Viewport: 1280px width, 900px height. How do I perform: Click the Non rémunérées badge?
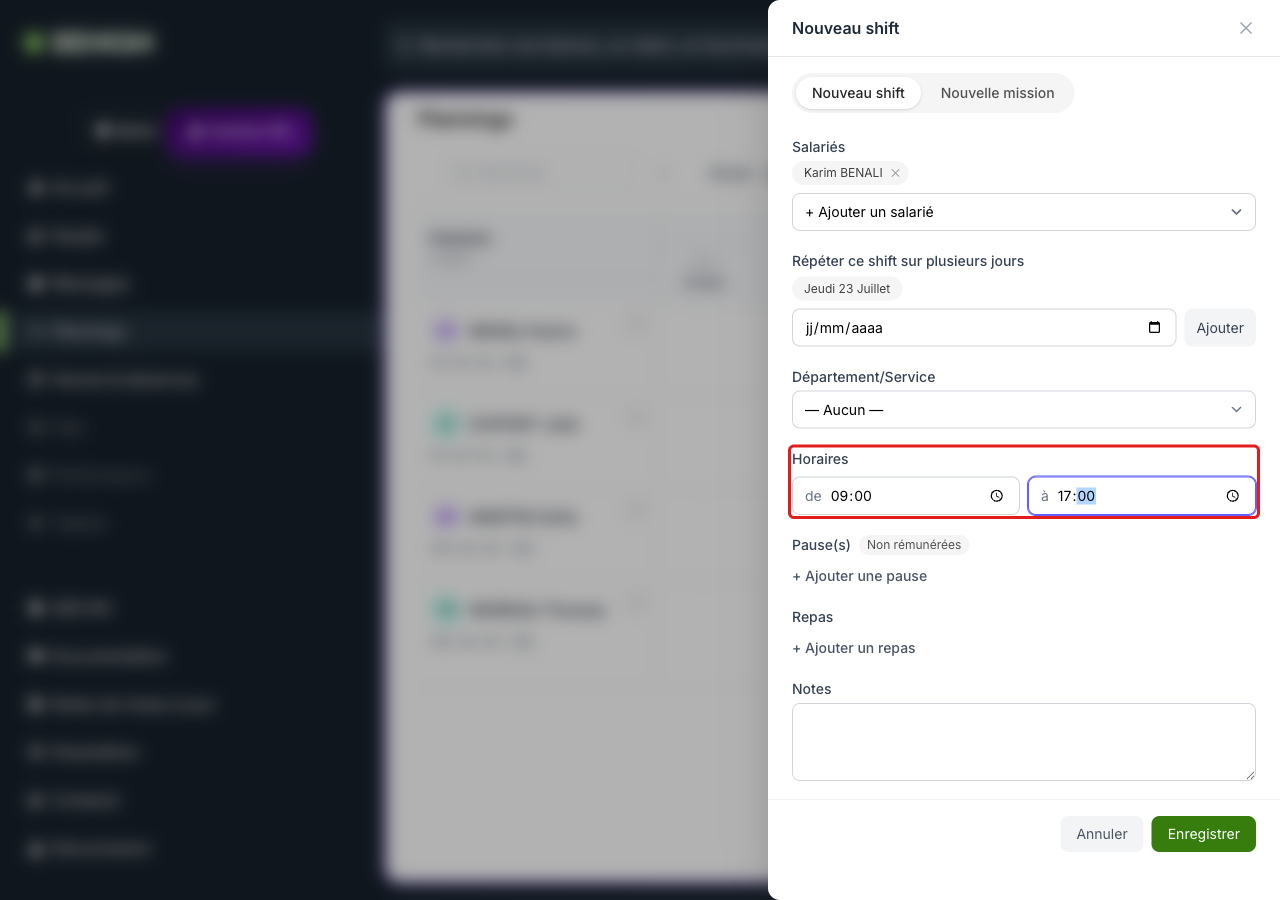tap(914, 545)
